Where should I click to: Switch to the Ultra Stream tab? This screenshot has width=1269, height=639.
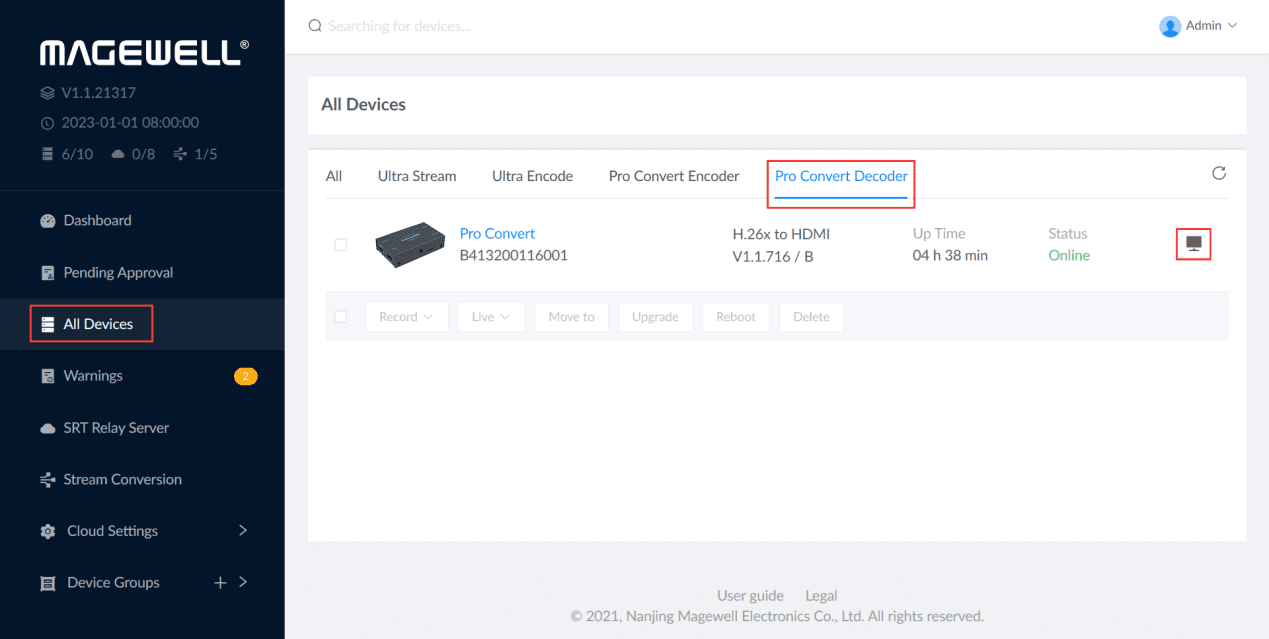tap(416, 176)
